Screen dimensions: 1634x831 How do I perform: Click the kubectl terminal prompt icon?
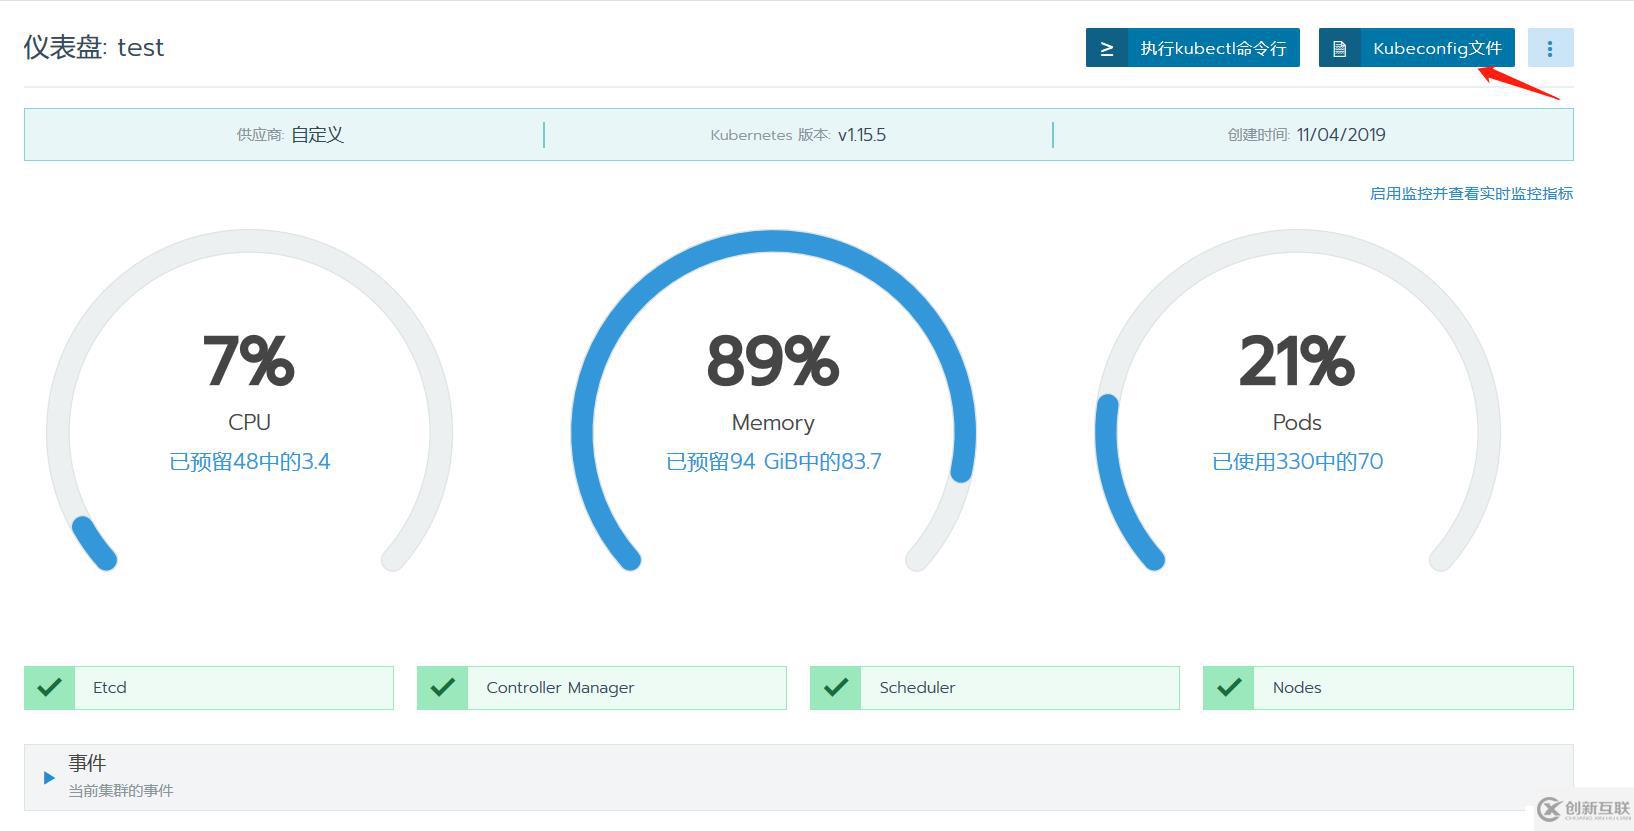(x=1107, y=48)
